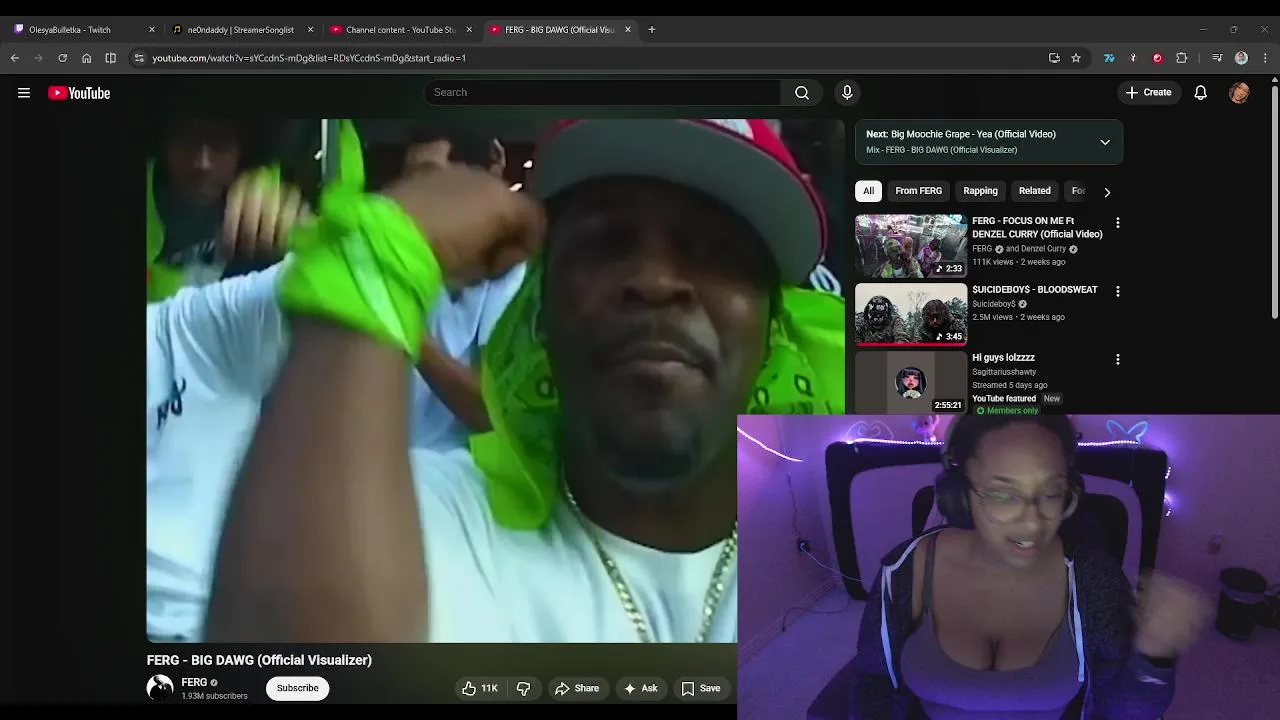Image resolution: width=1280 pixels, height=720 pixels.
Task: Click the 1.93M subscribers text
Action: (x=214, y=696)
